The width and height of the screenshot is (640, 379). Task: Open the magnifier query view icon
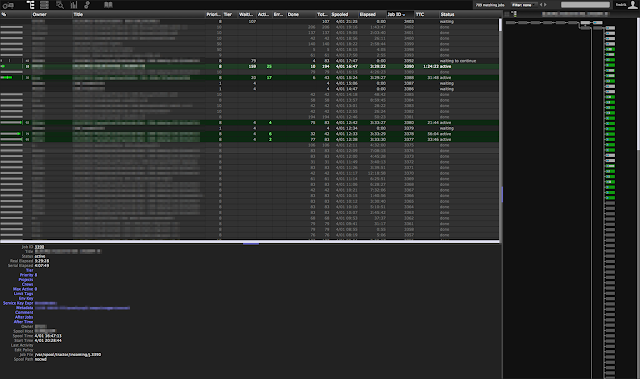(60, 5)
